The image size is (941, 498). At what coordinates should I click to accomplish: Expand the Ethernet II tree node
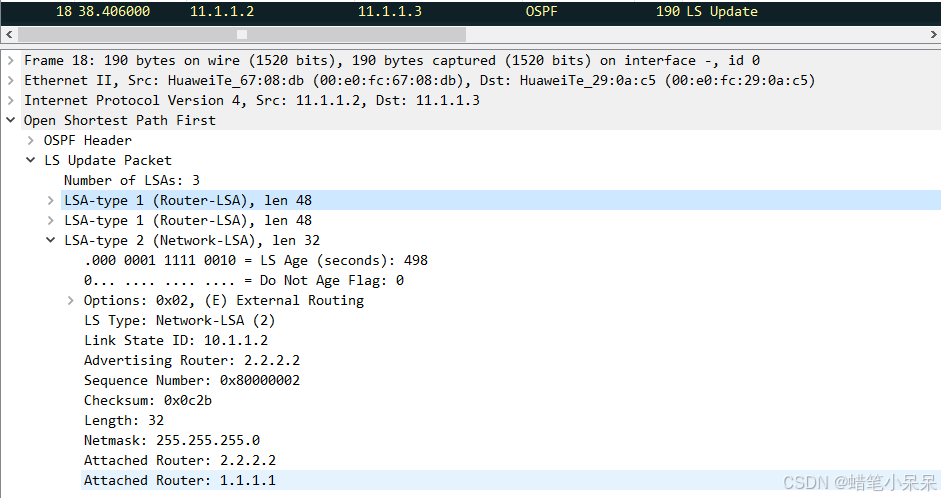pos(10,80)
